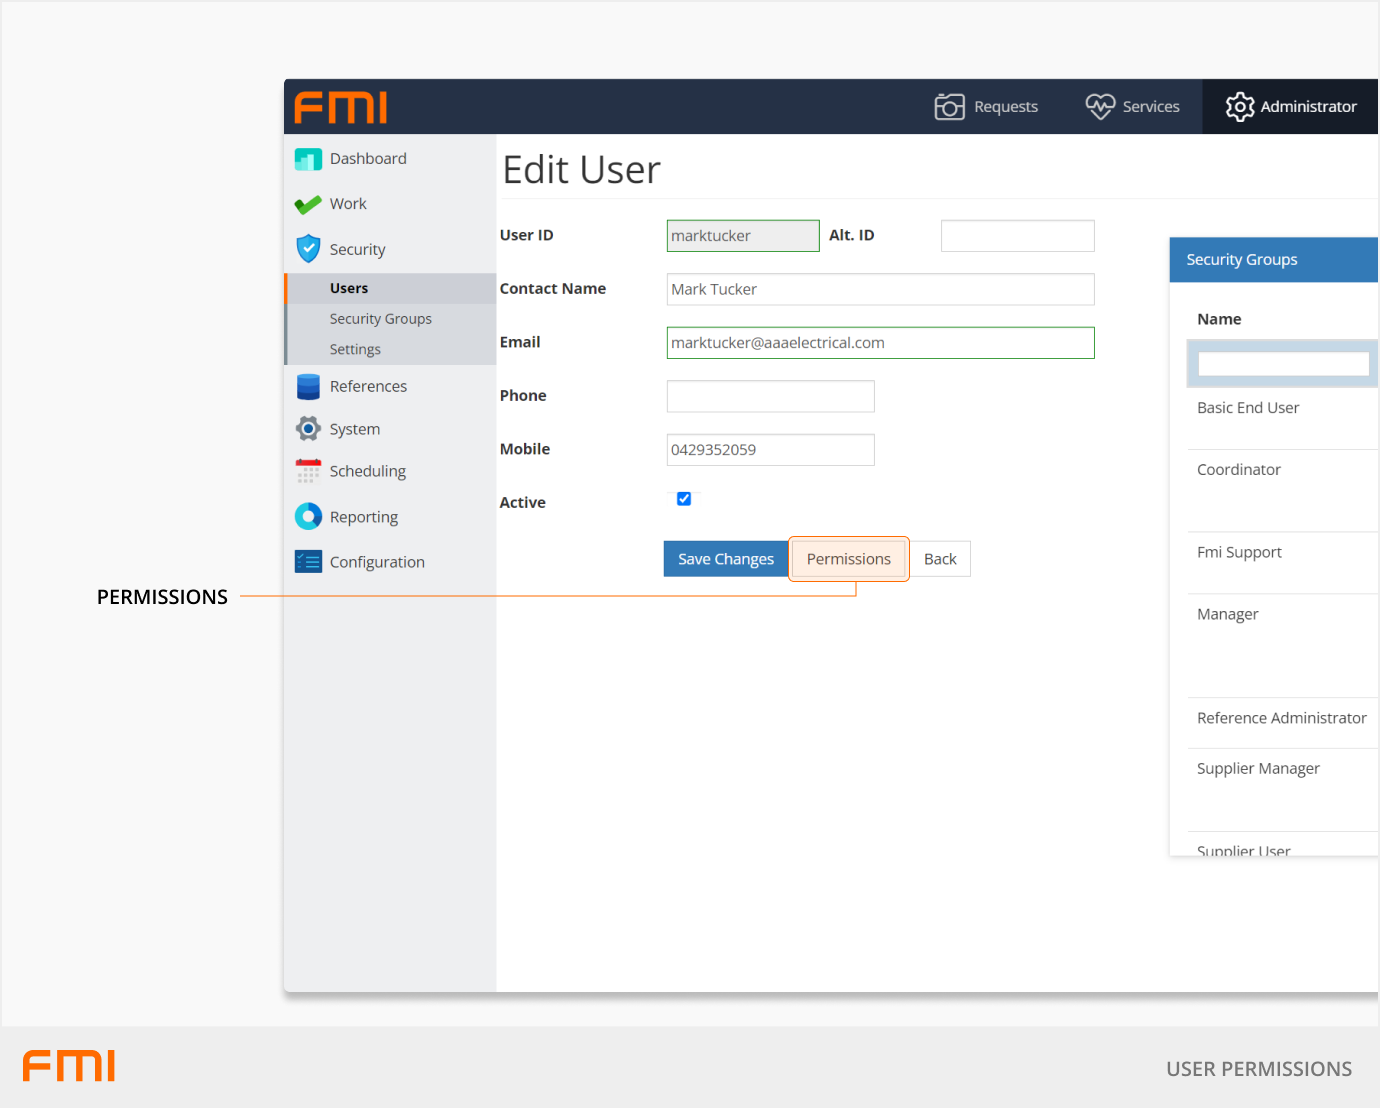Screen dimensions: 1380x1108
Task: Click the Configuration checklist icon
Action: point(308,562)
